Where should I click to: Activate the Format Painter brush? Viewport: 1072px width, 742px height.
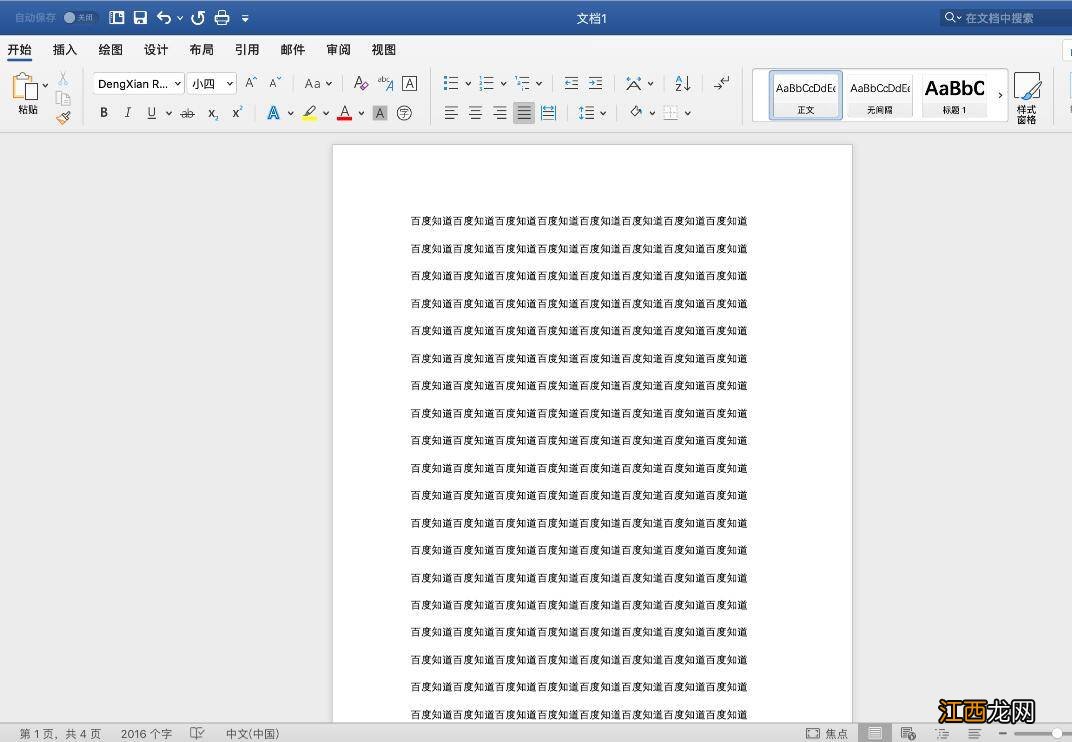(x=64, y=118)
